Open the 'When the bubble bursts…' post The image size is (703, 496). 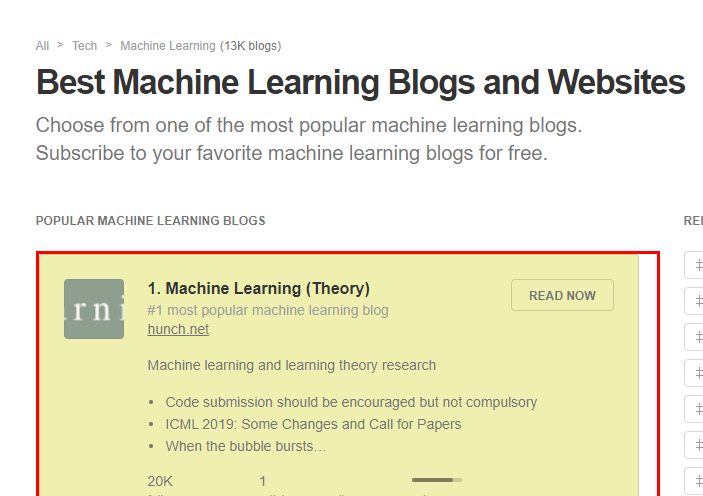pos(246,446)
